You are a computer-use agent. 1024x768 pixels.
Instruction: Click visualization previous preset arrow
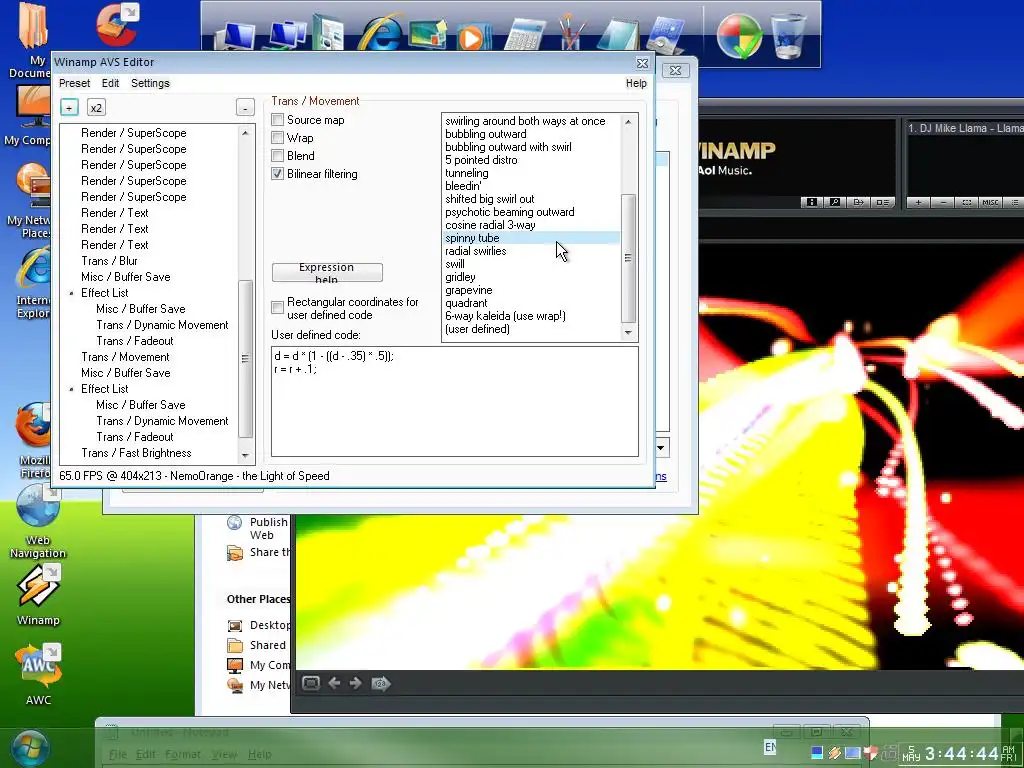click(x=334, y=683)
